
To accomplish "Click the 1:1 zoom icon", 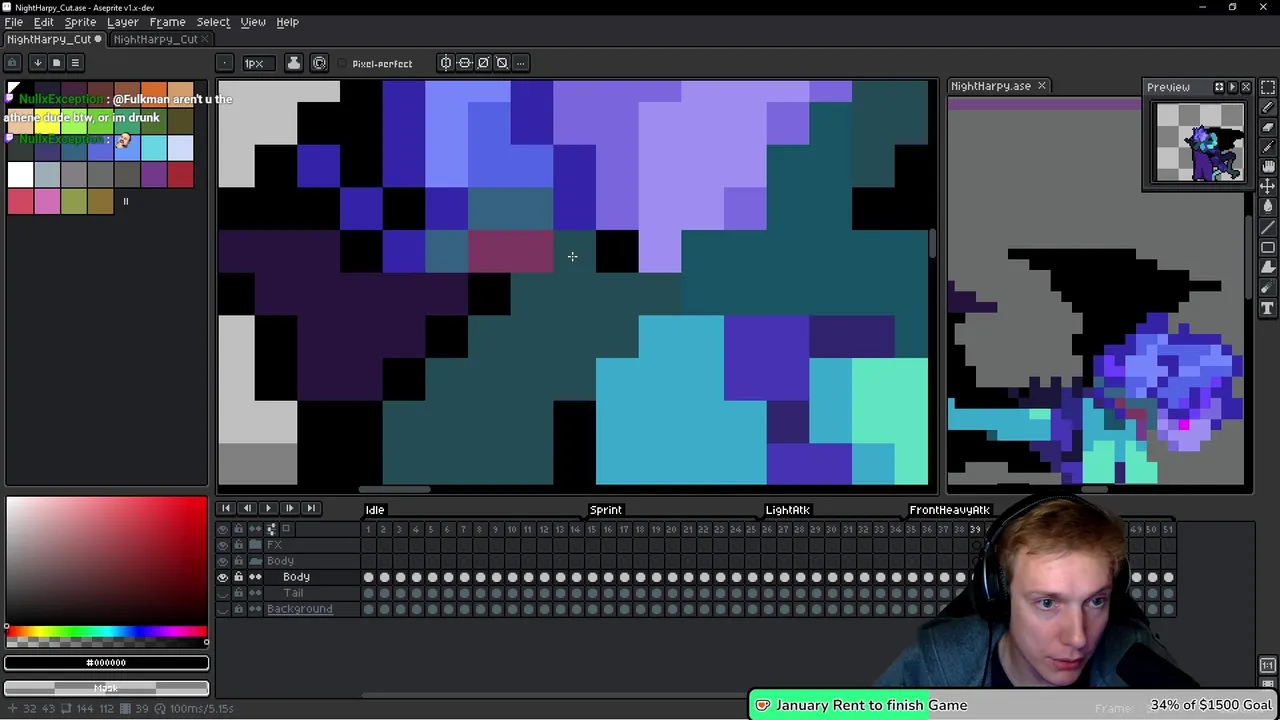I will [x=1267, y=665].
